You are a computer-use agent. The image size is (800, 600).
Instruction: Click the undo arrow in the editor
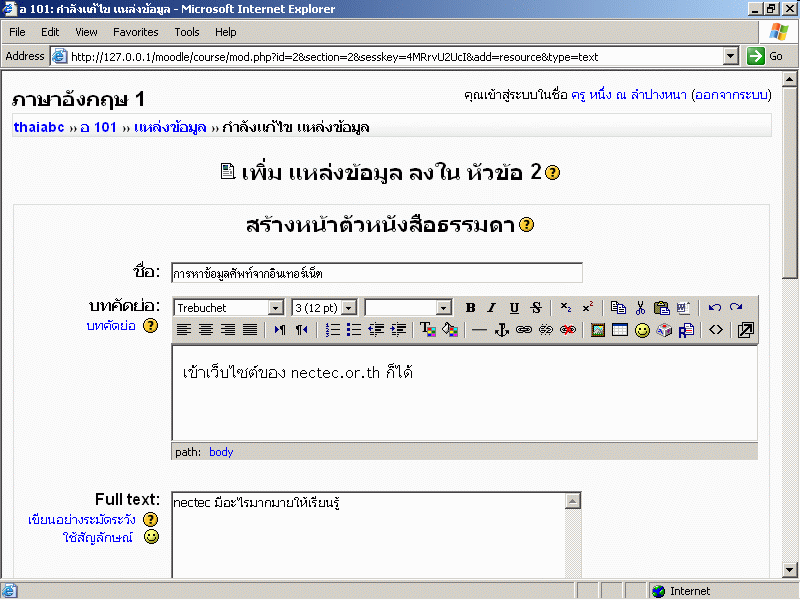click(x=714, y=308)
